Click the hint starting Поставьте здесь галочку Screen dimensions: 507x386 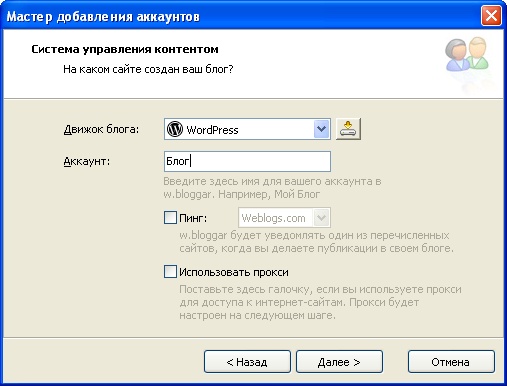[x=320, y=302]
